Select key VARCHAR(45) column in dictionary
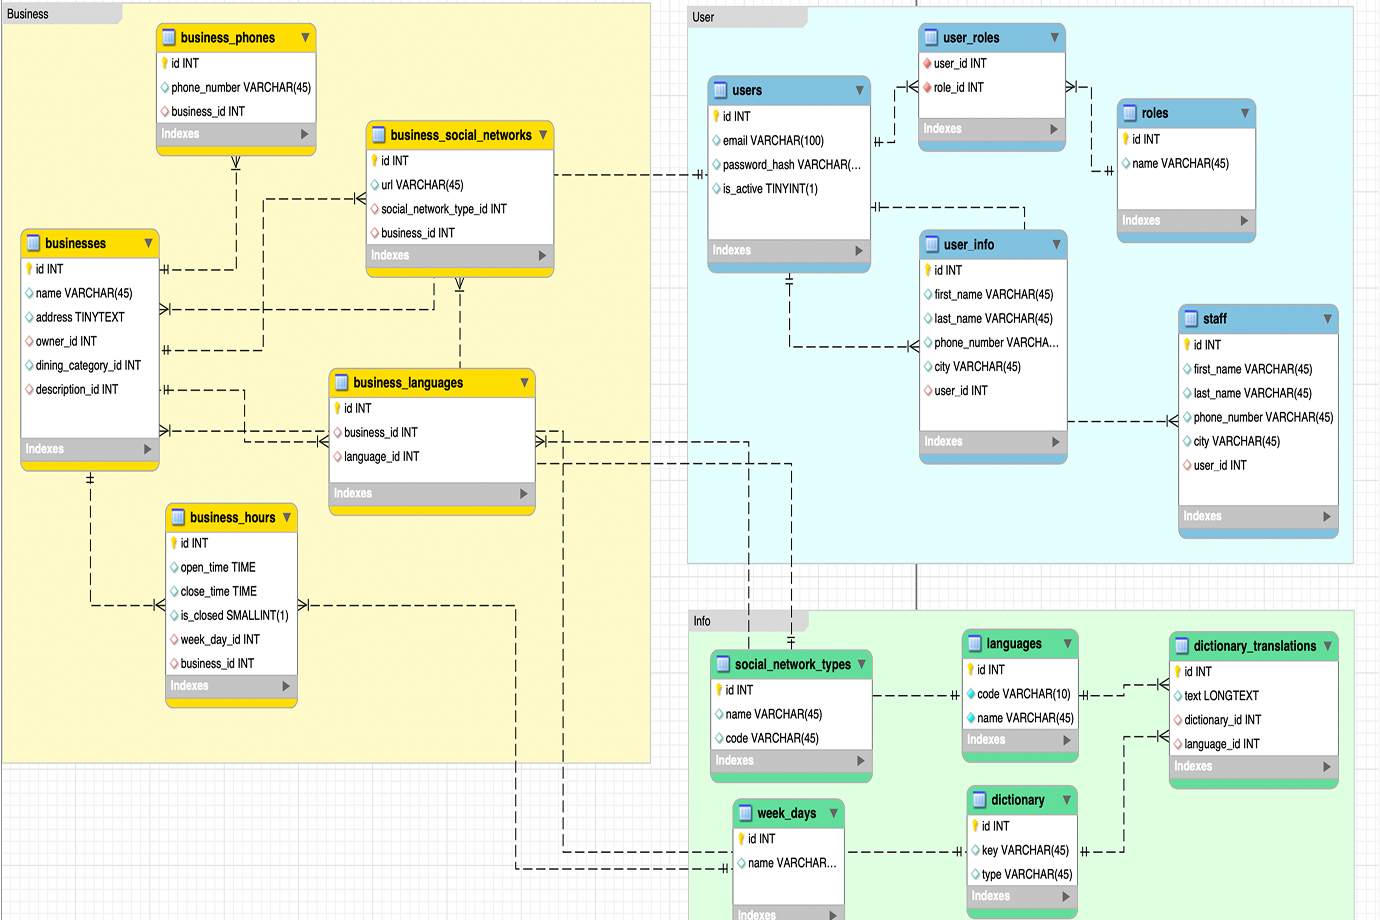The height and width of the screenshot is (920, 1380). [x=1022, y=850]
